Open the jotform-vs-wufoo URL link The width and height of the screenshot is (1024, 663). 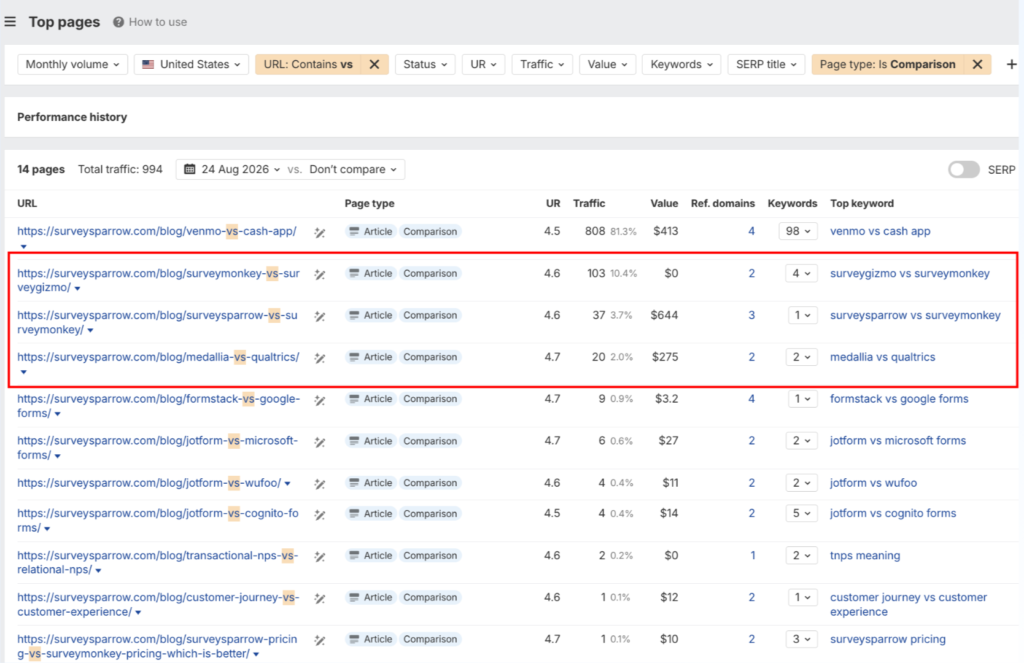pos(149,483)
